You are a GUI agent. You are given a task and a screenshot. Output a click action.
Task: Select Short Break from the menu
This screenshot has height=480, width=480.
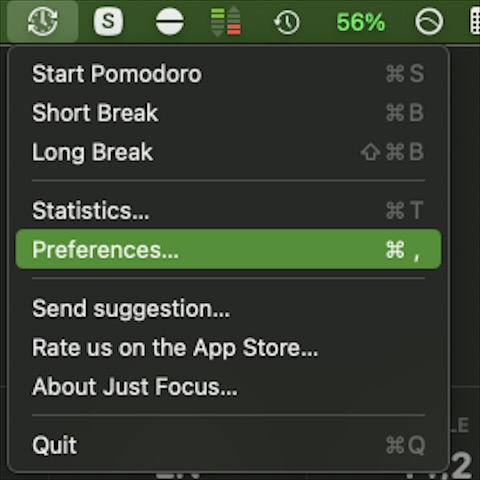(228, 113)
